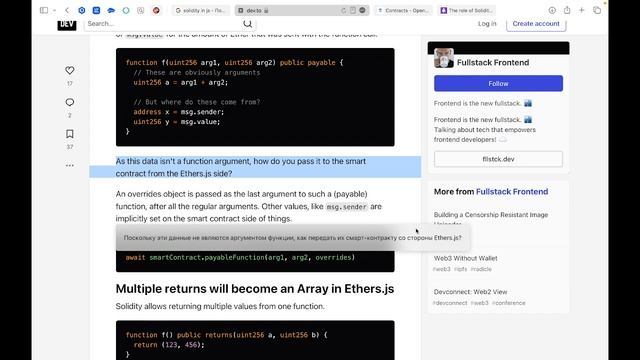The image size is (640, 360).
Task: Open the teal circle pinned tab
Action: click(x=126, y=10)
